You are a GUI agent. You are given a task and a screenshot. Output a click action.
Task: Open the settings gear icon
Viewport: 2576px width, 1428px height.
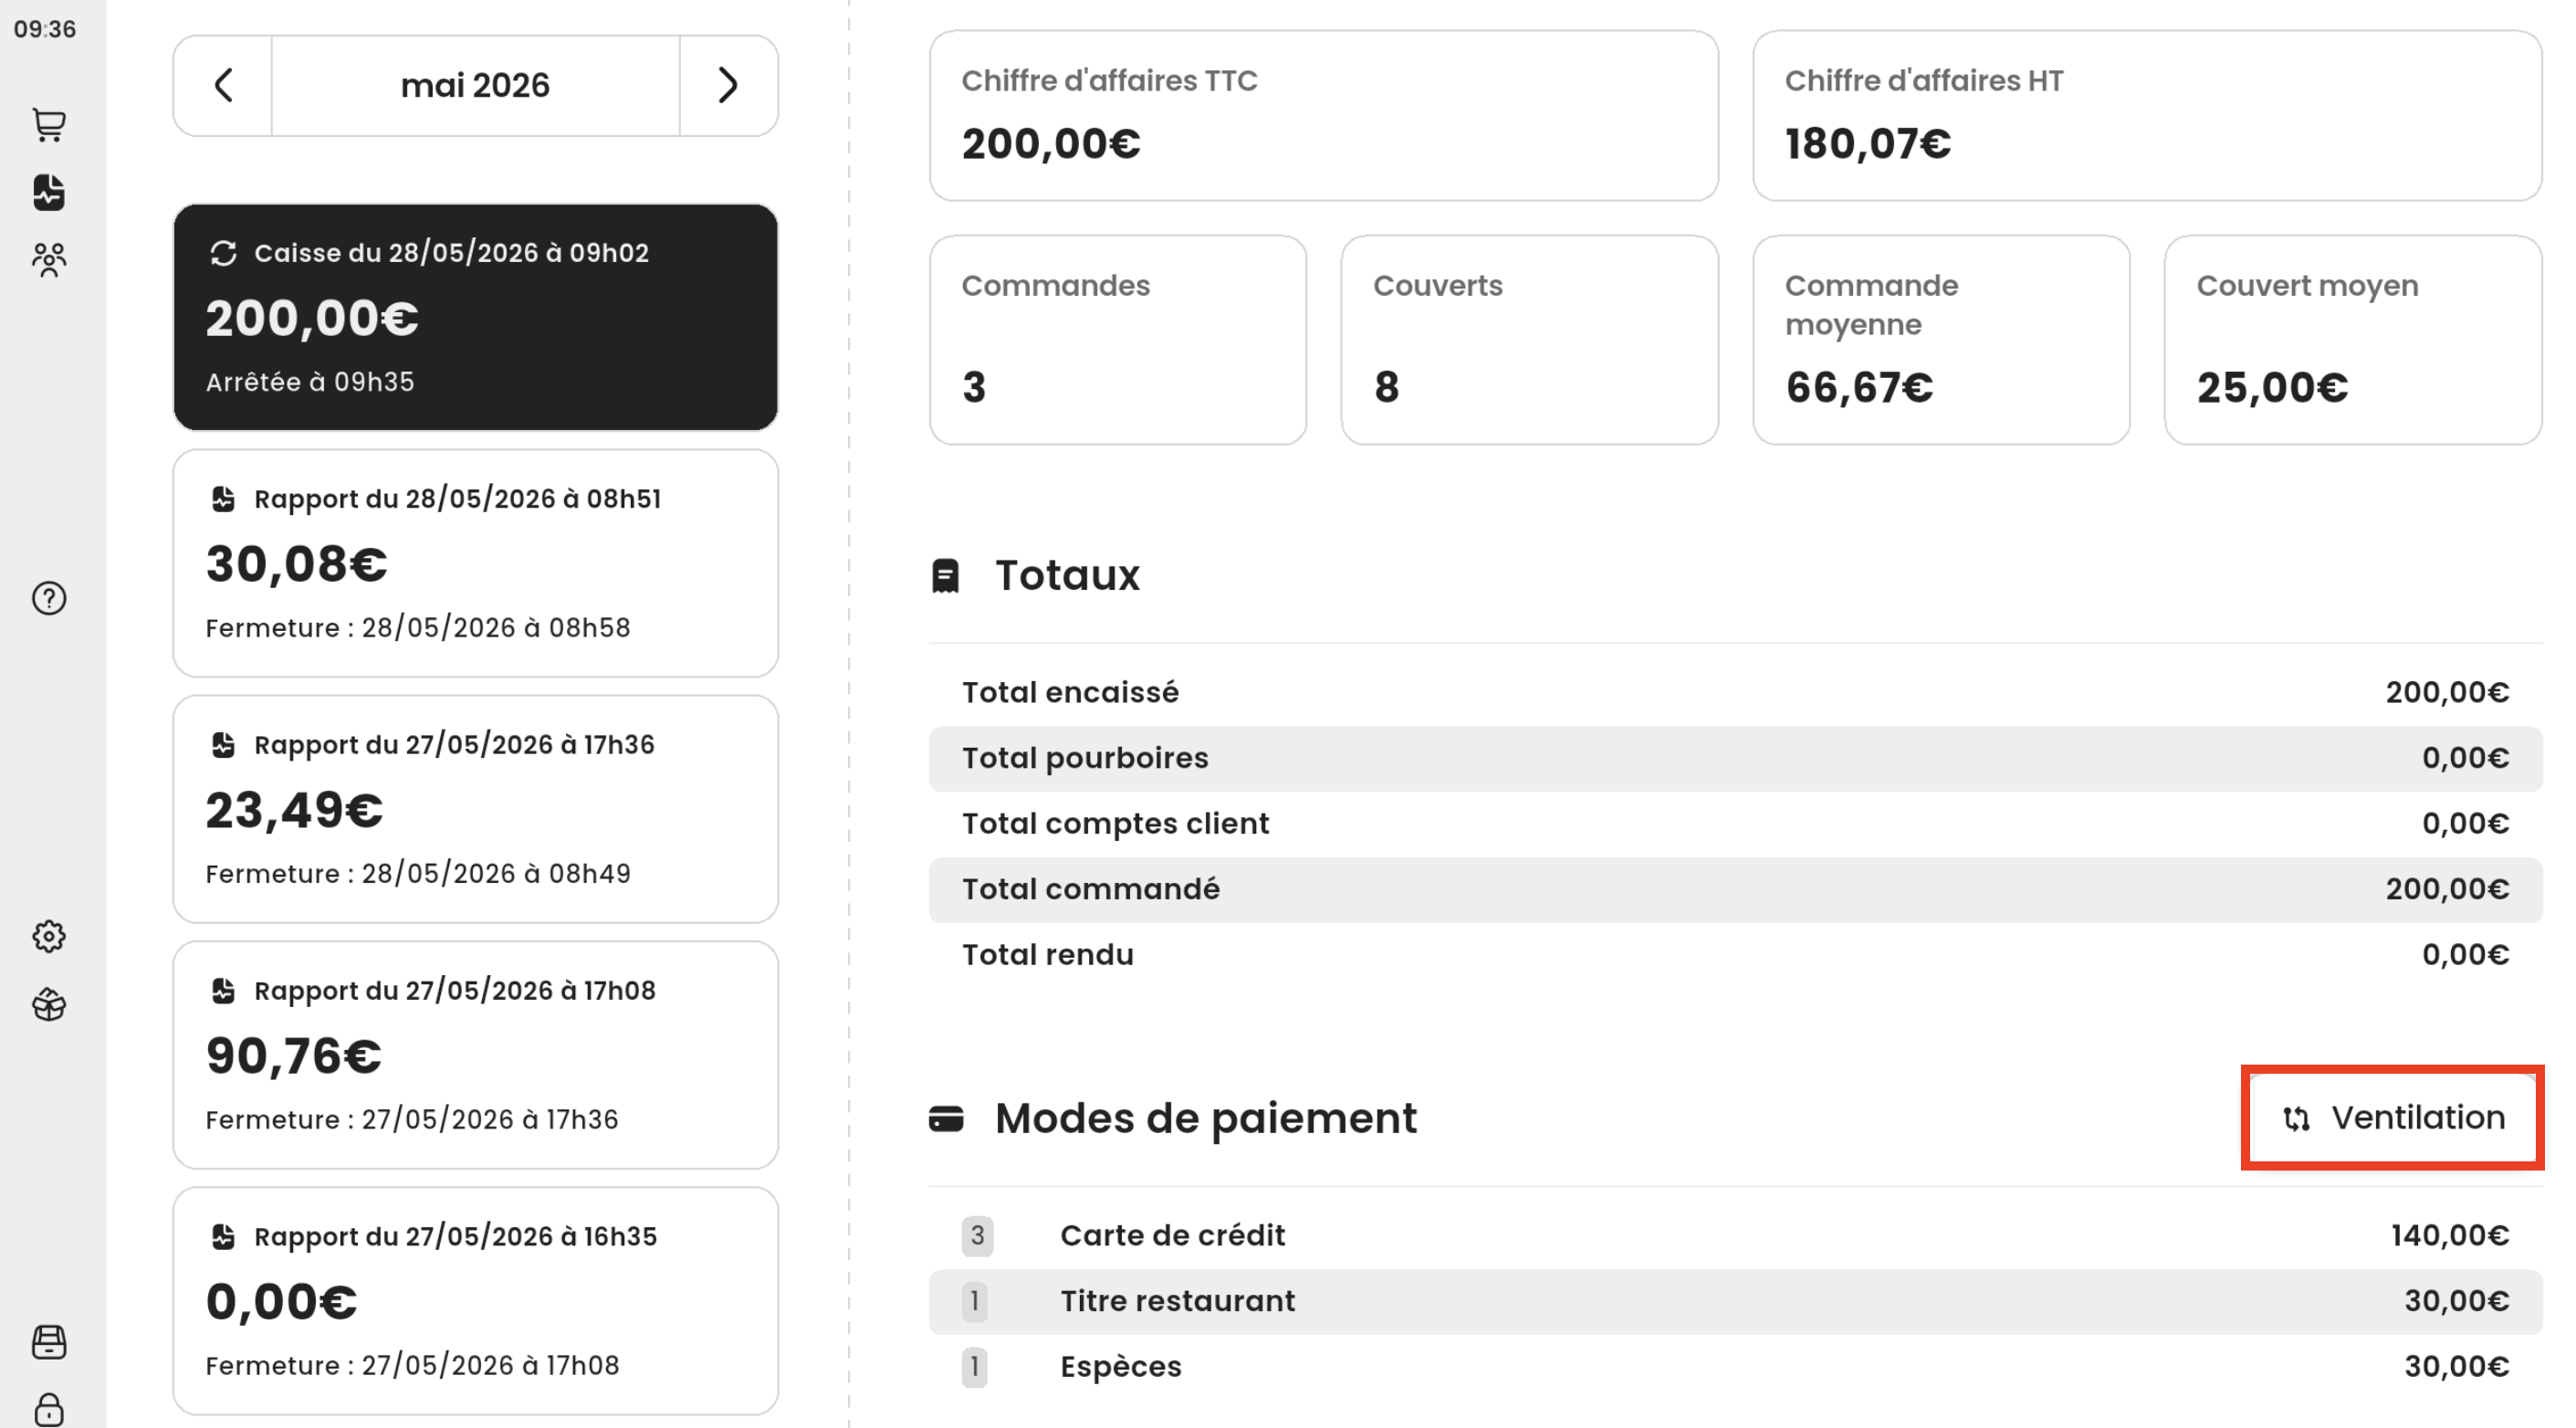(x=49, y=937)
